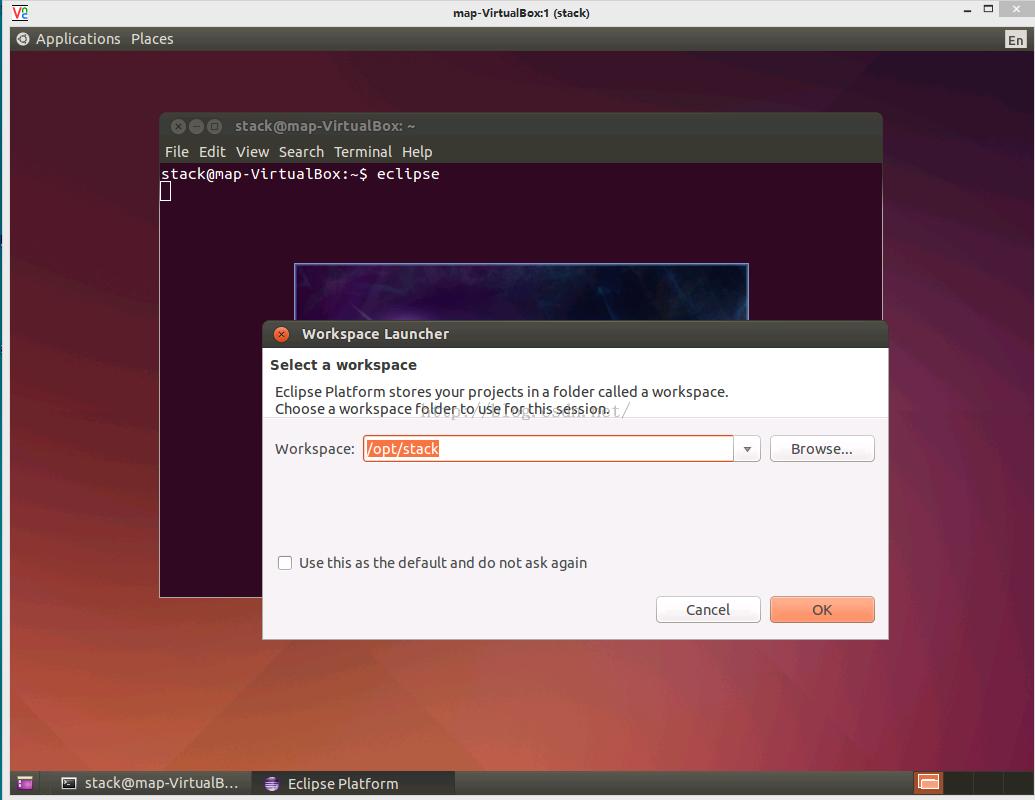Image resolution: width=1035 pixels, height=800 pixels.
Task: Click OK in Workspace Launcher
Action: point(822,609)
